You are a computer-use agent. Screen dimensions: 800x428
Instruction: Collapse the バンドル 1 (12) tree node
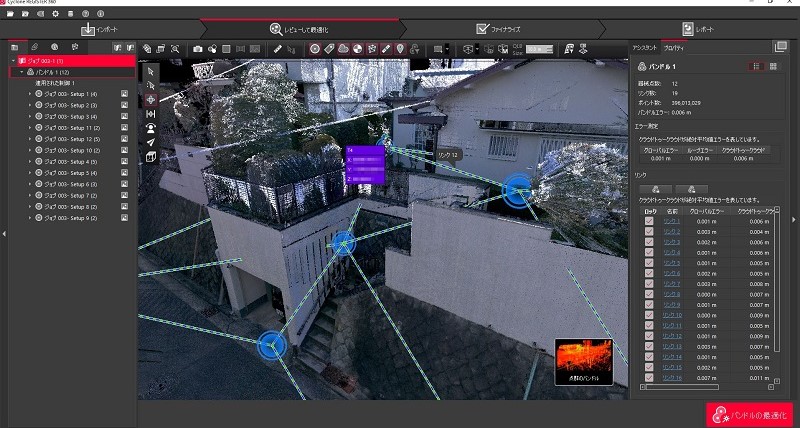point(20,72)
